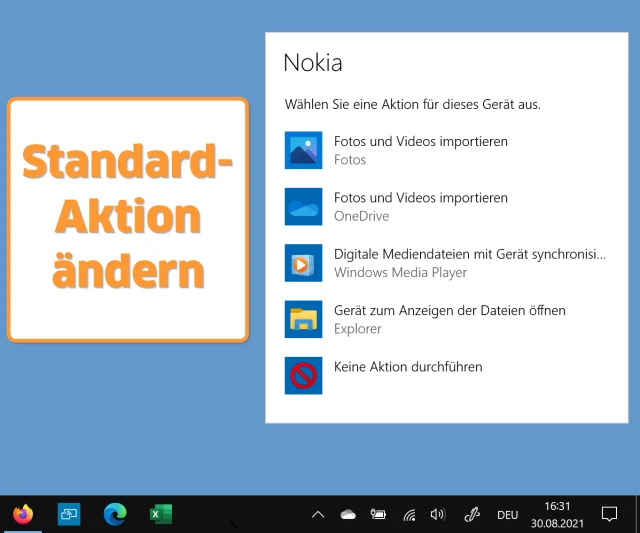
Task: Open the notification Action Center
Action: (x=609, y=514)
